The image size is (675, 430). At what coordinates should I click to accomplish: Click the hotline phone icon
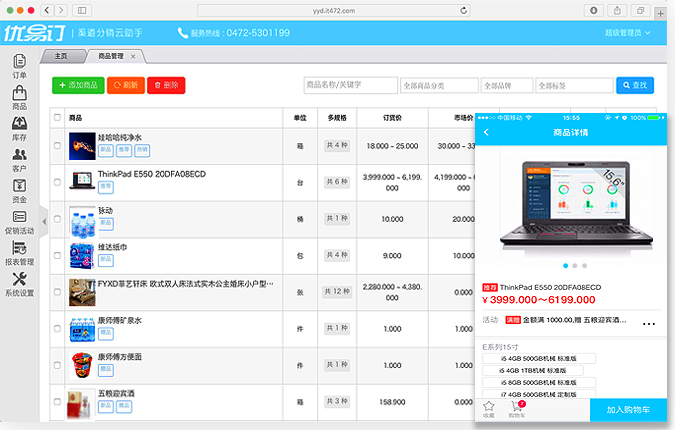click(183, 33)
